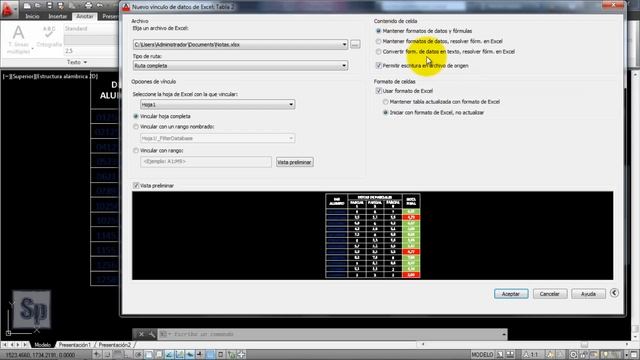Viewport: 640px width, 360px height.
Task: Select Mantener formatos de datos, resolver fórm. en Excel
Action: 439,41
